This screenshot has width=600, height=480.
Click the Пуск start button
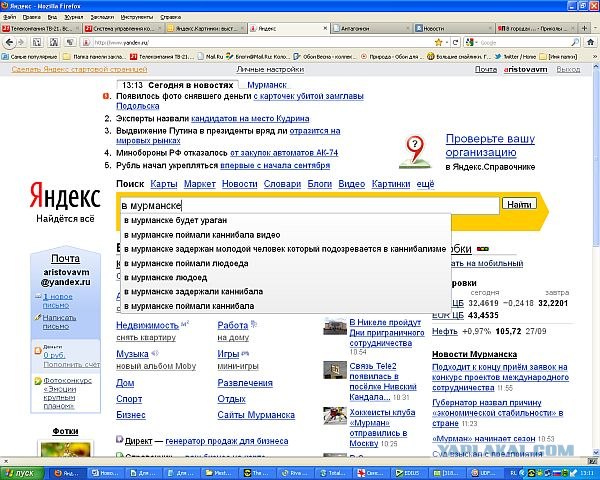click(21, 473)
